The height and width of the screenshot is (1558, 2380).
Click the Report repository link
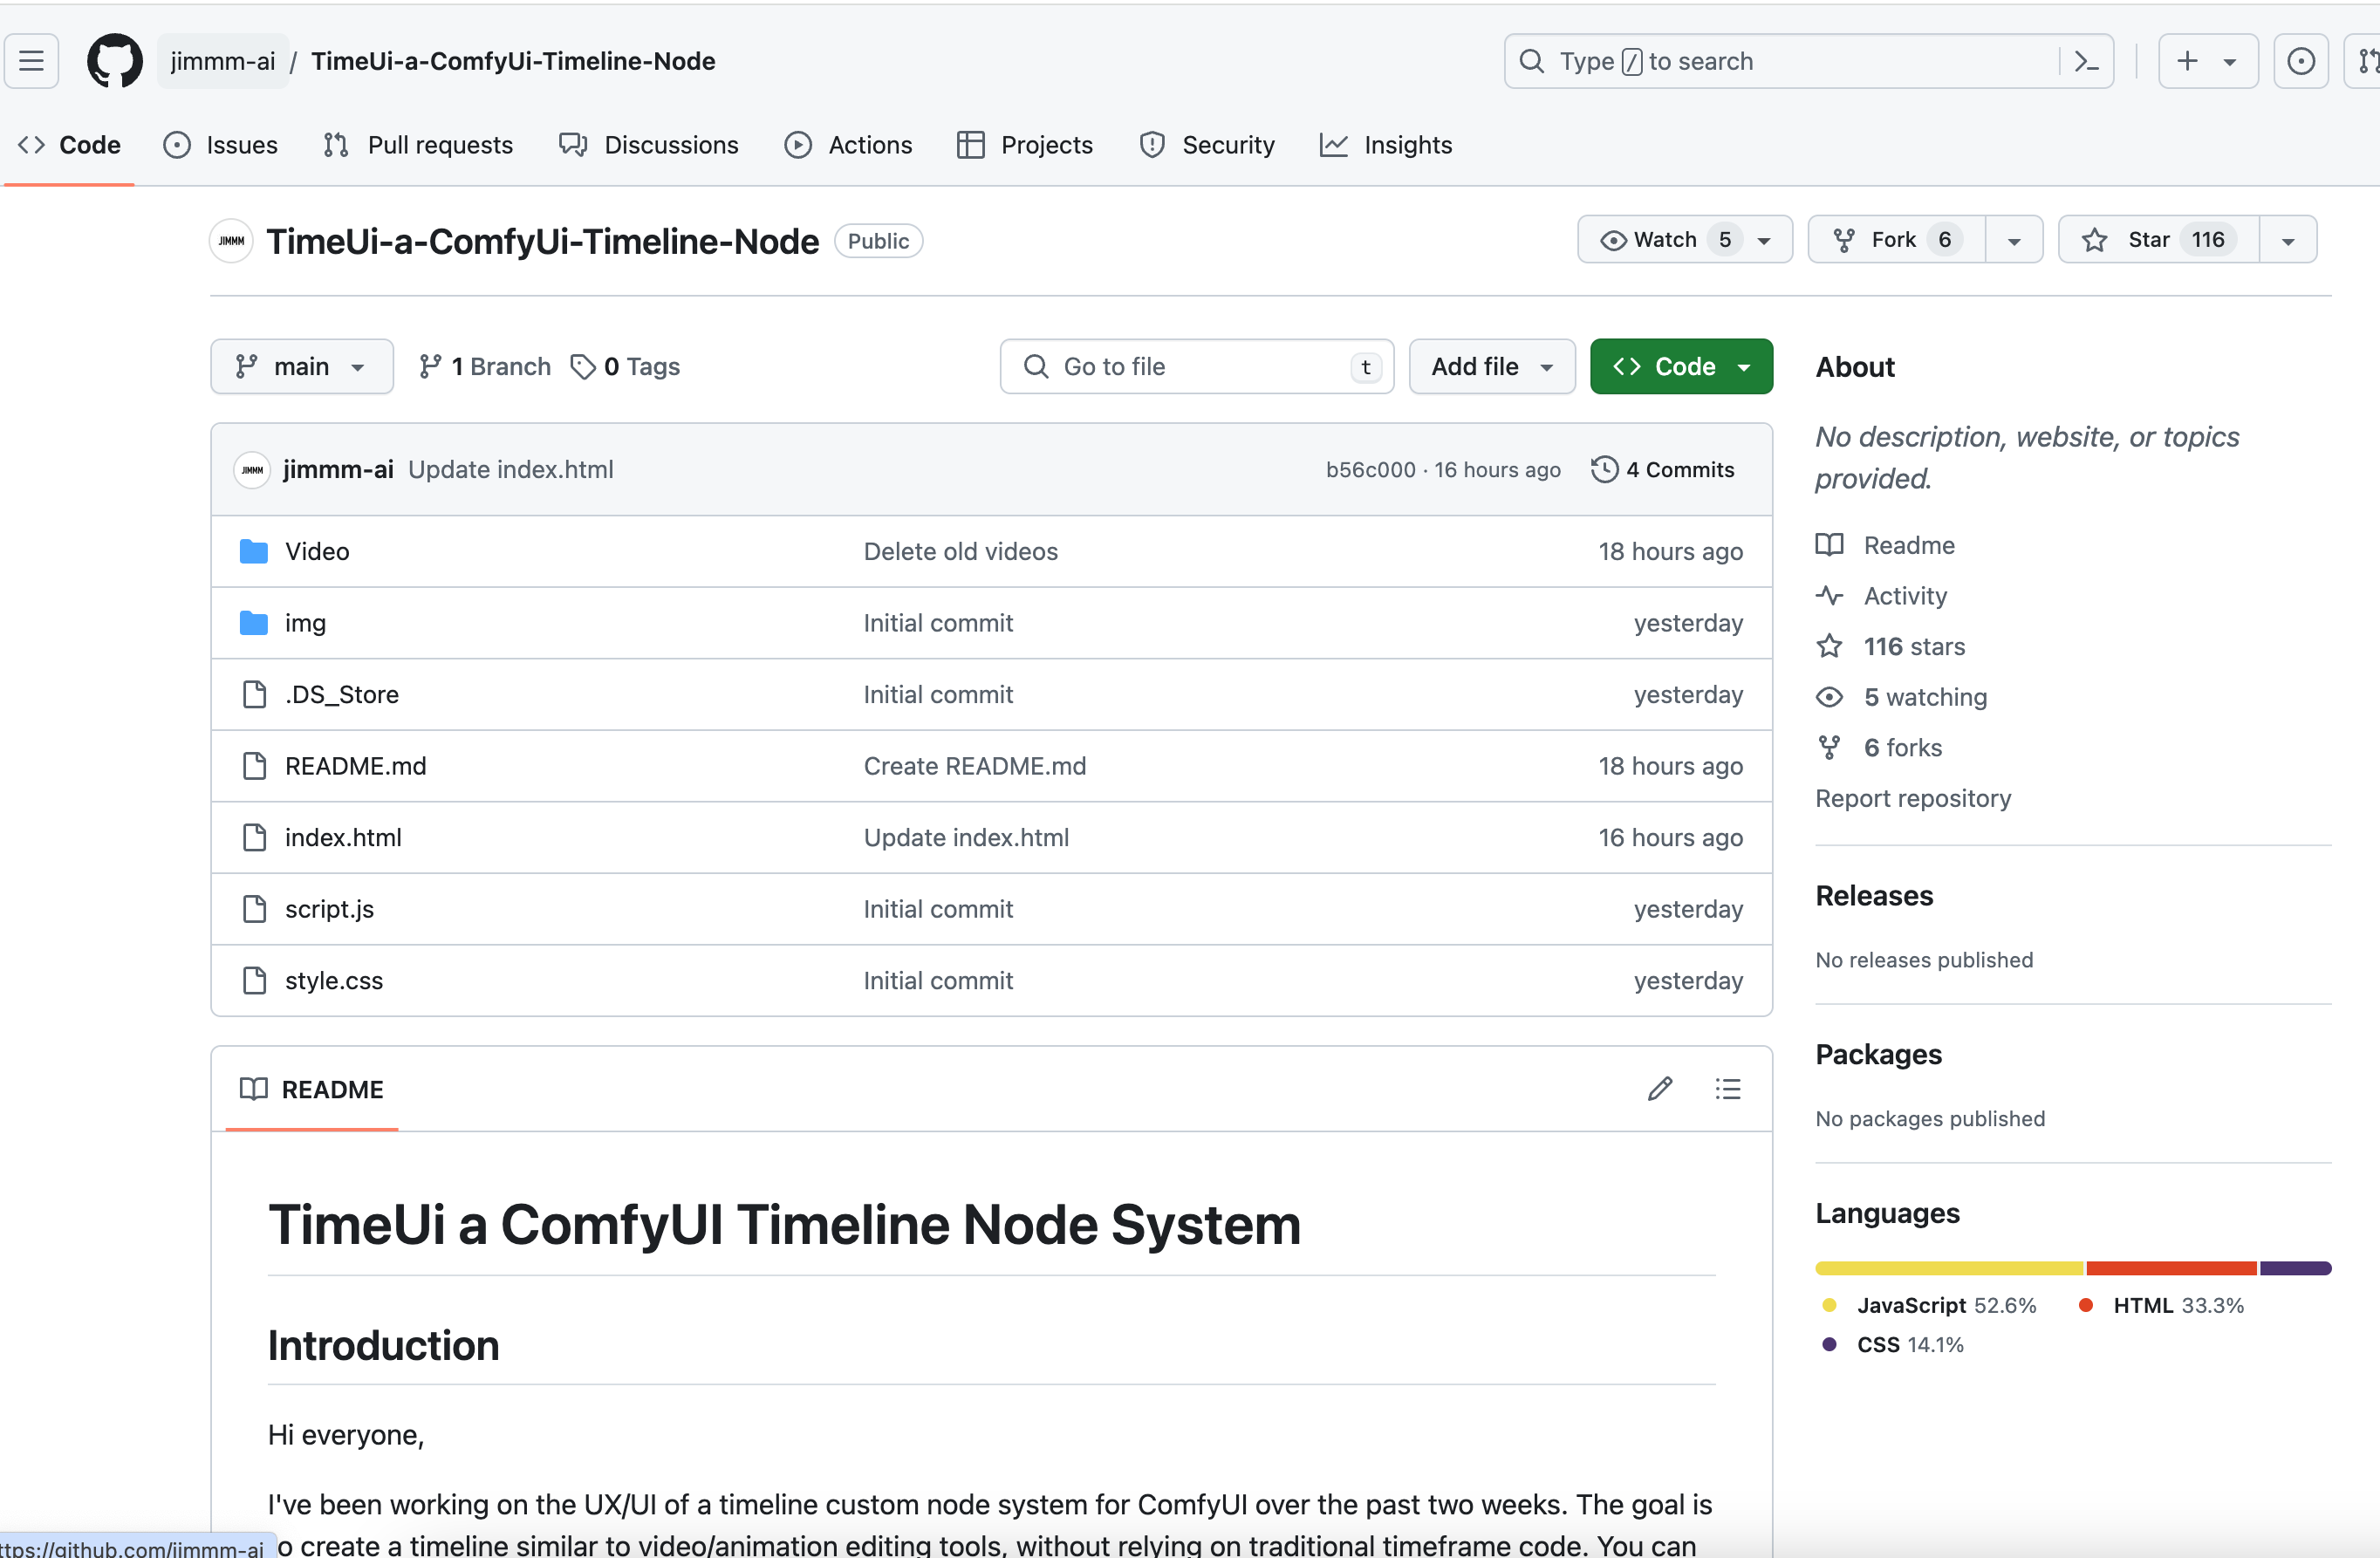[1913, 798]
